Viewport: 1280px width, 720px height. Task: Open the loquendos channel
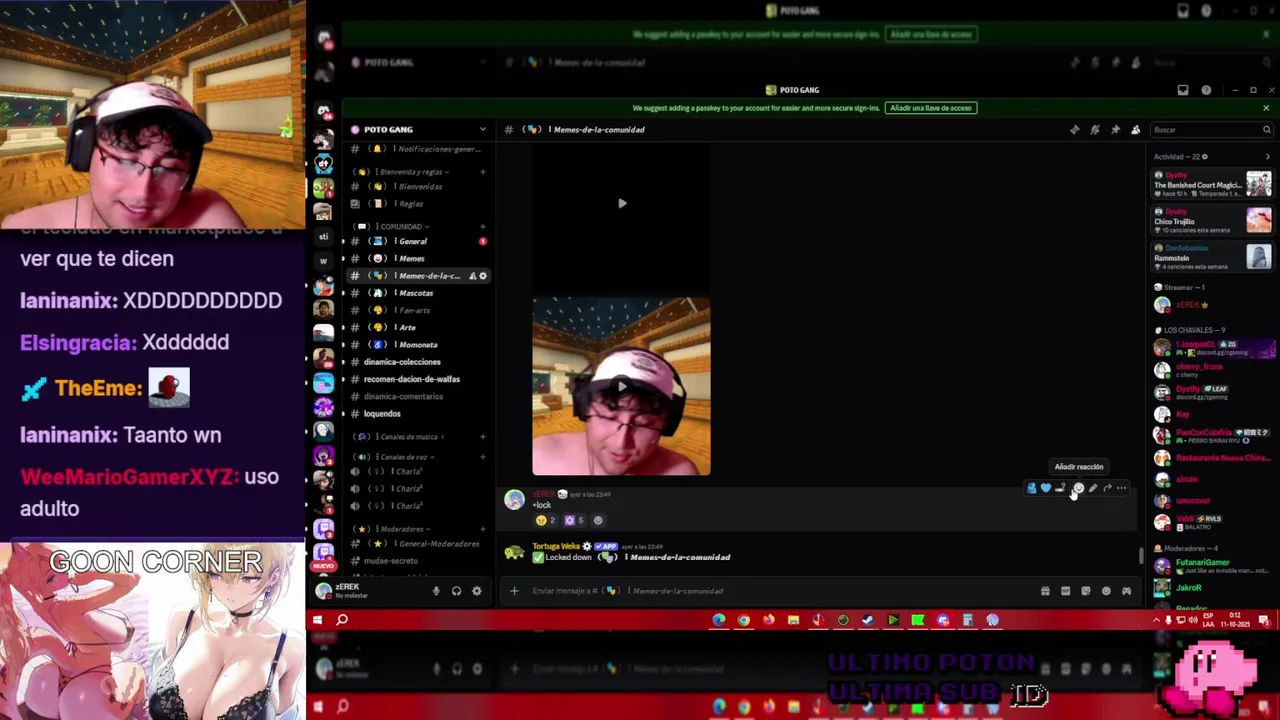tap(418, 414)
